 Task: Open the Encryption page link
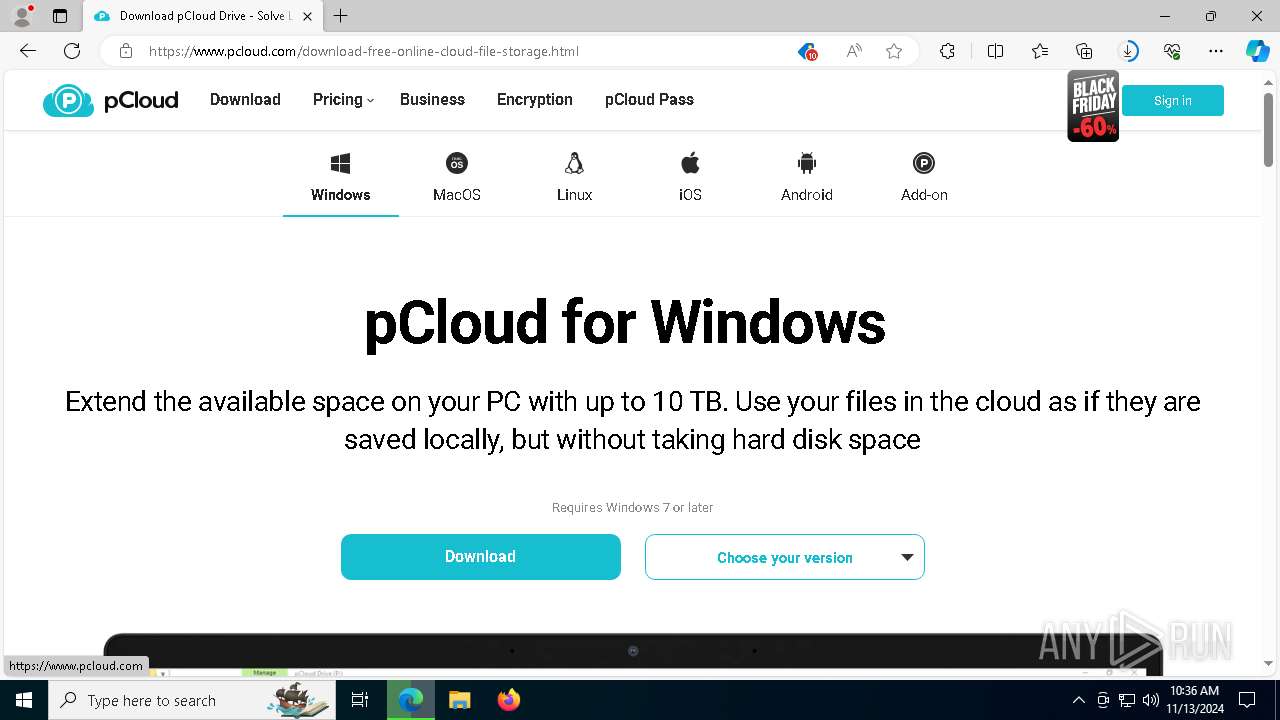pos(535,99)
